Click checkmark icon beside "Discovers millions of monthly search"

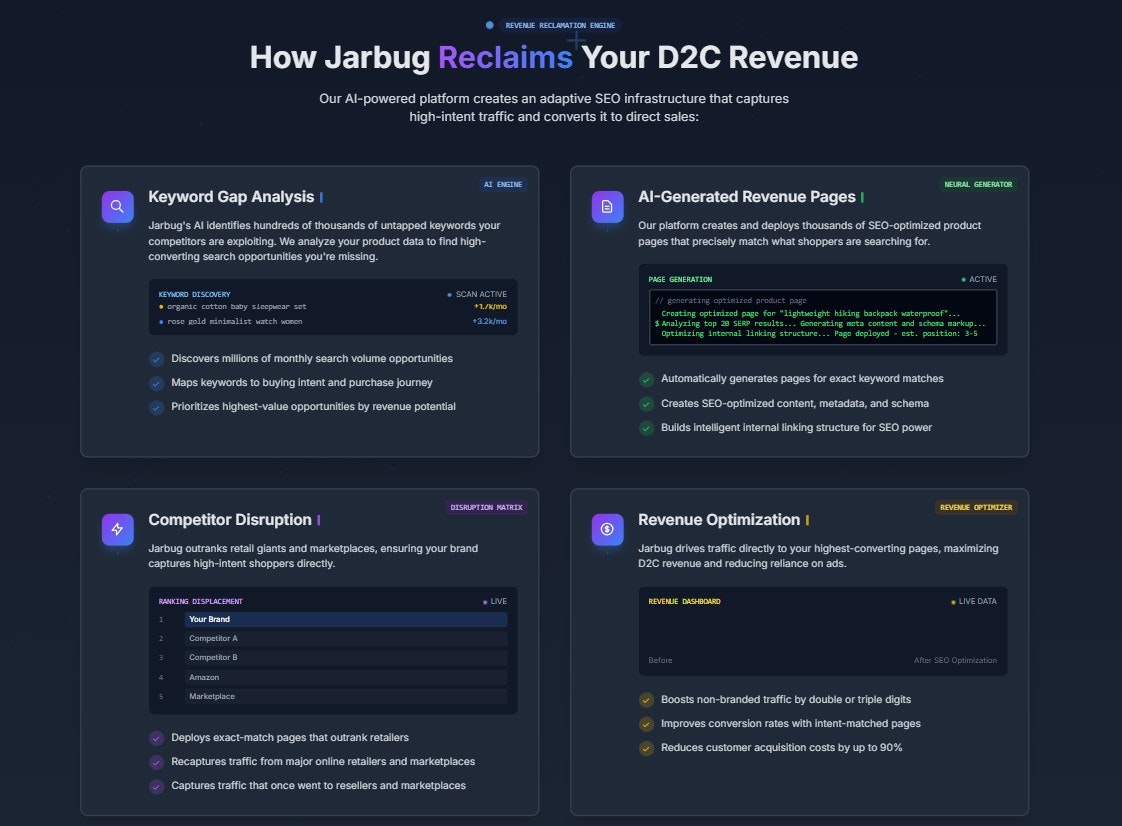[x=156, y=359]
